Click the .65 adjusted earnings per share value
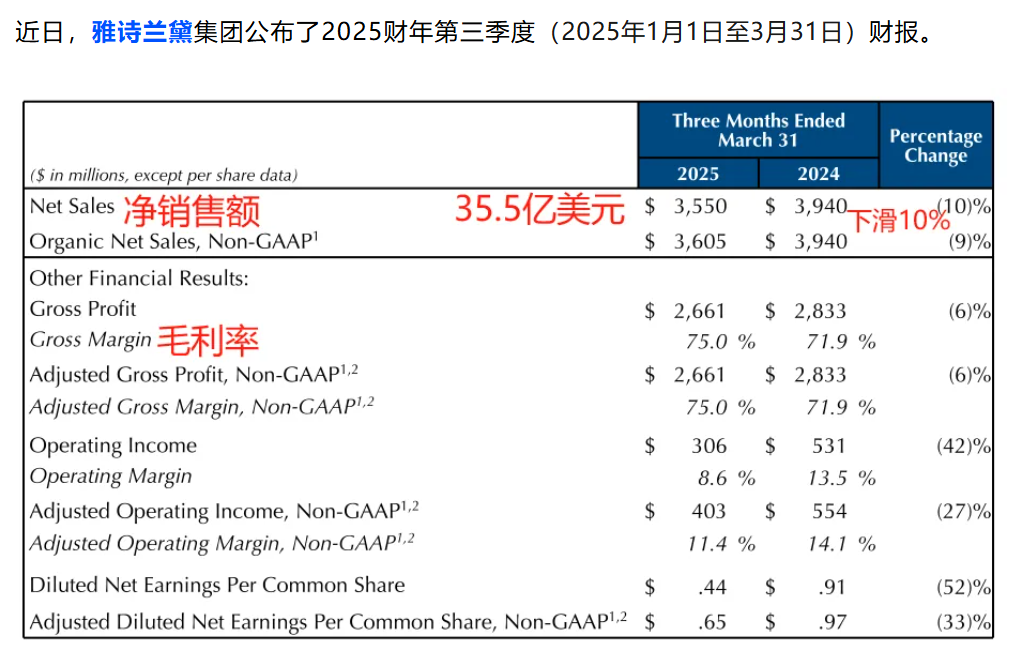The width and height of the screenshot is (1017, 669). click(711, 620)
